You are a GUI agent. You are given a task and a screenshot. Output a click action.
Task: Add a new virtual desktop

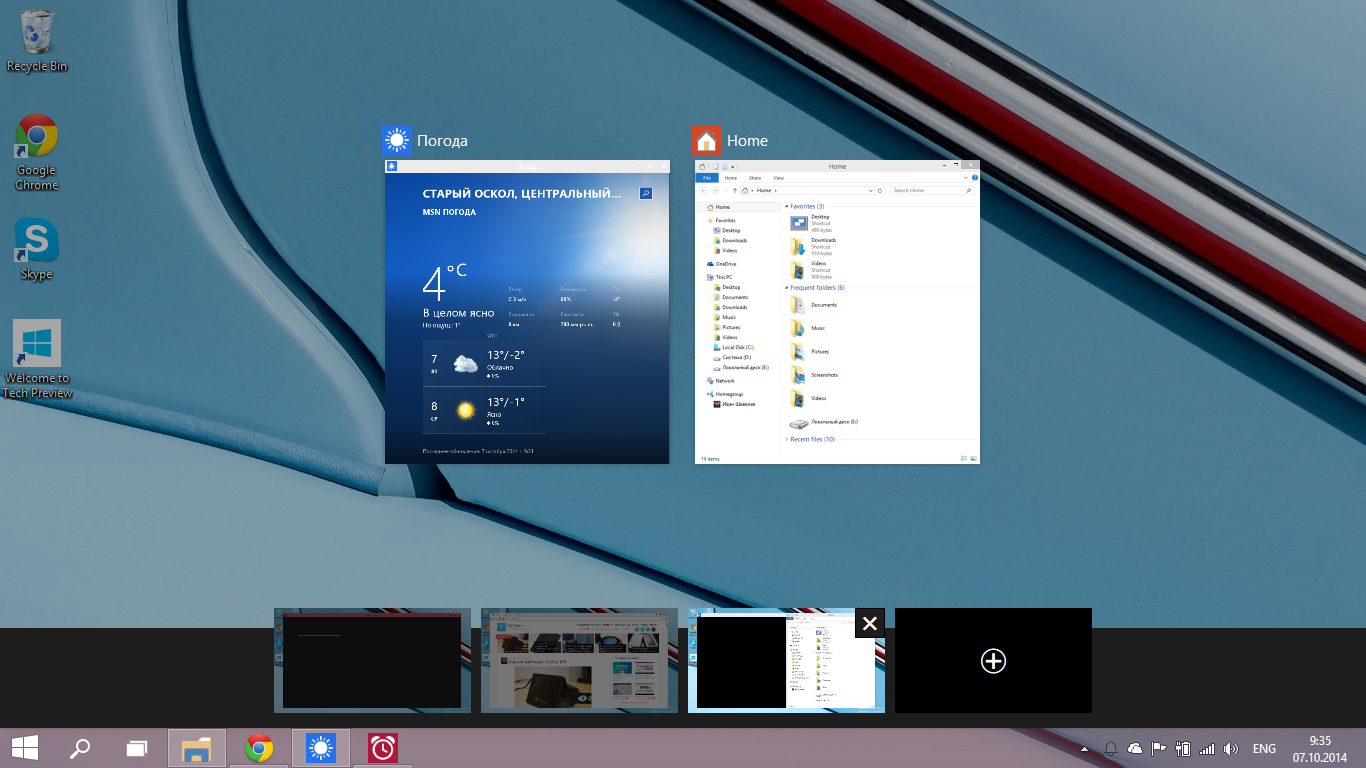(x=993, y=661)
